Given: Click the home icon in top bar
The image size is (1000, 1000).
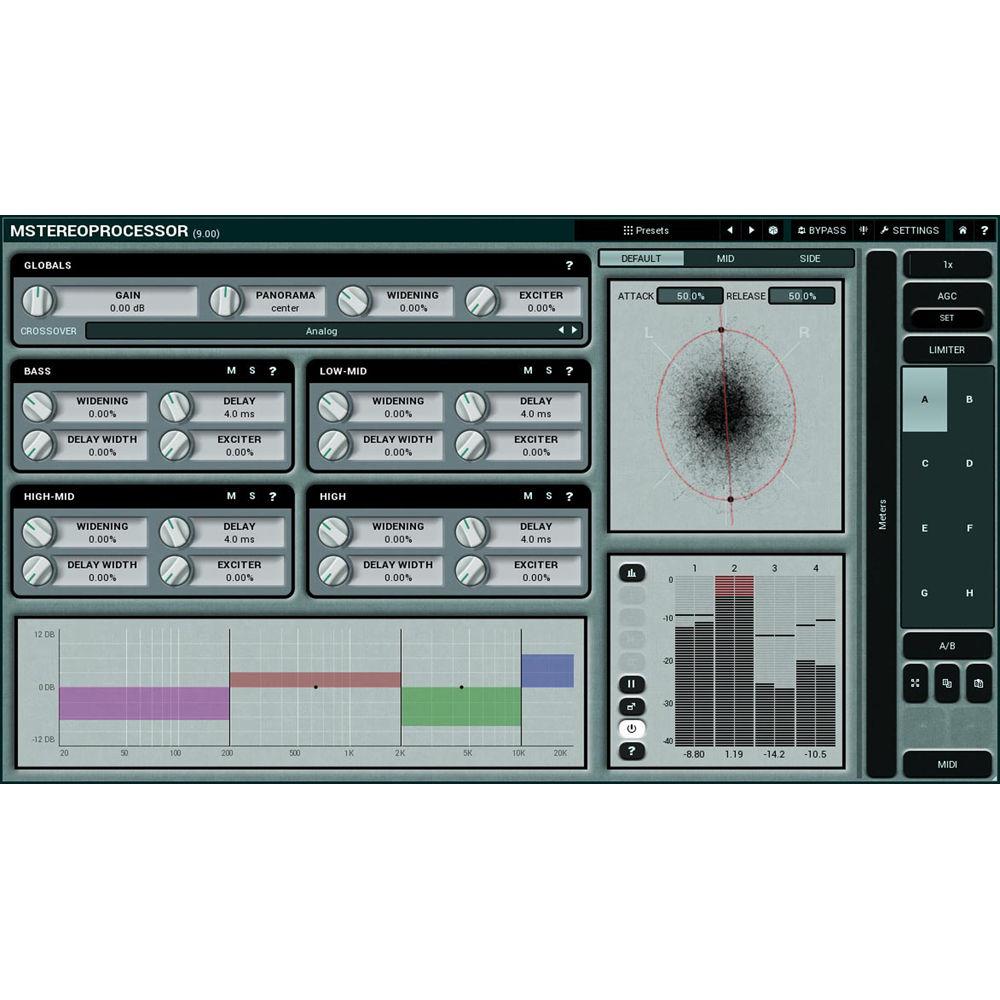Looking at the screenshot, I should (963, 230).
